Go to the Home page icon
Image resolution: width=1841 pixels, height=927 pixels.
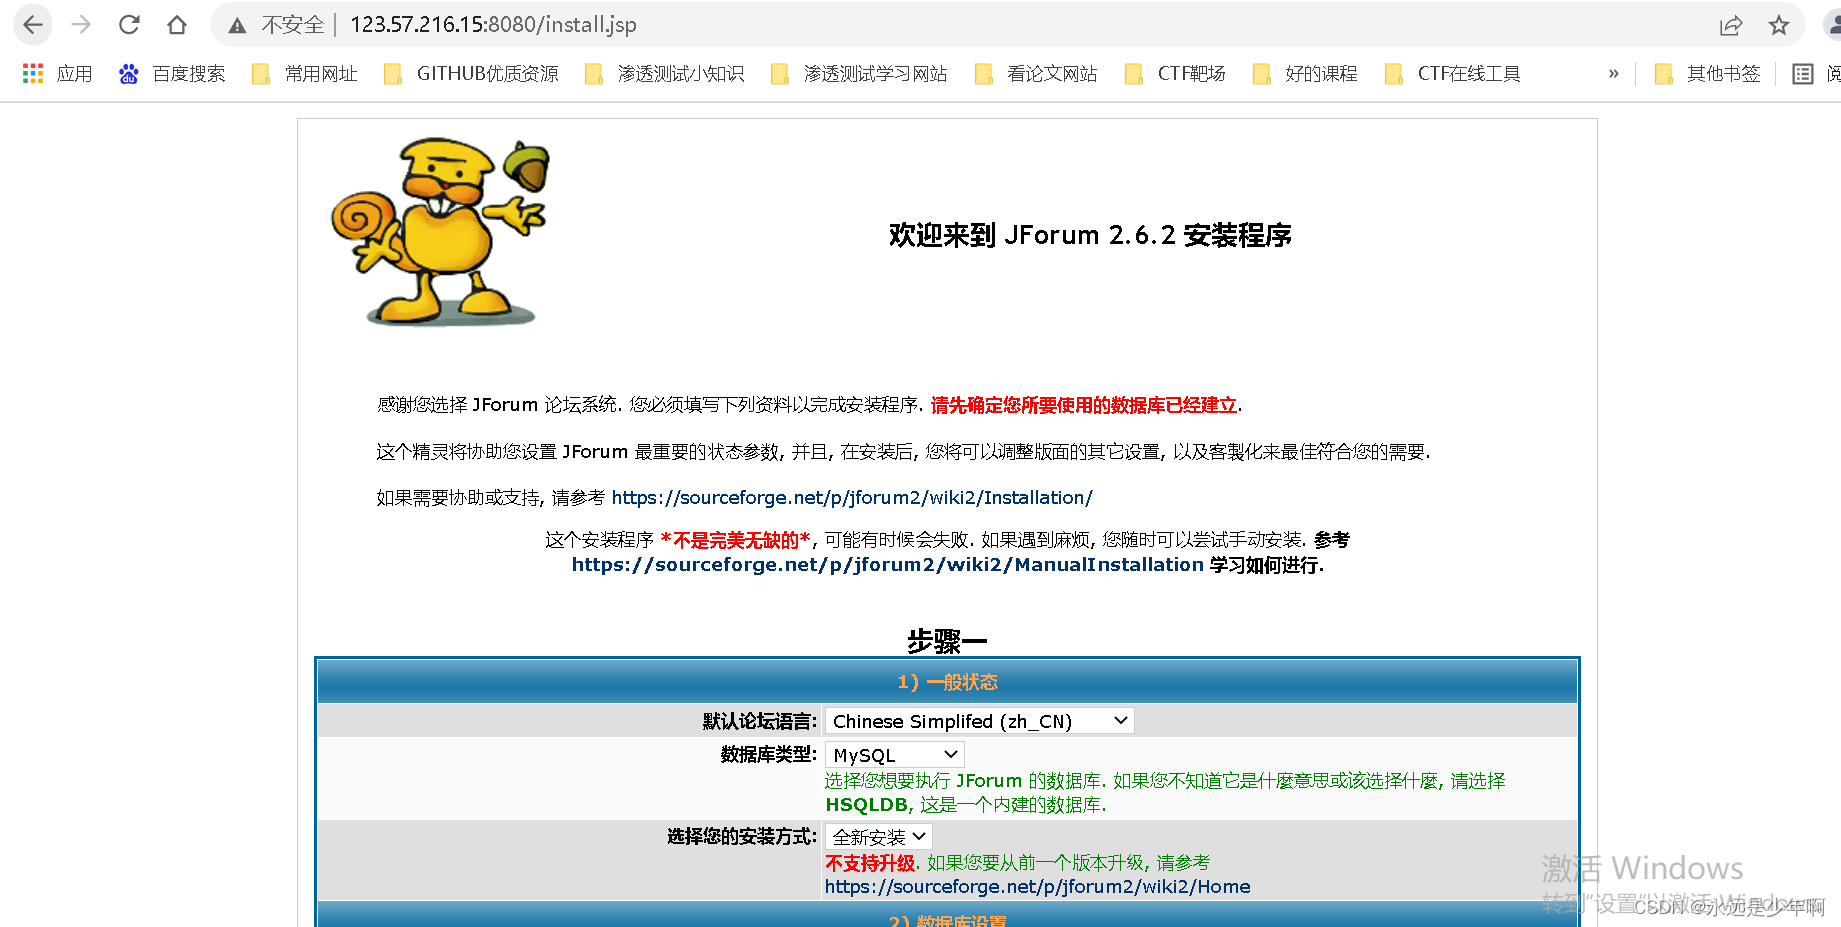click(x=177, y=25)
